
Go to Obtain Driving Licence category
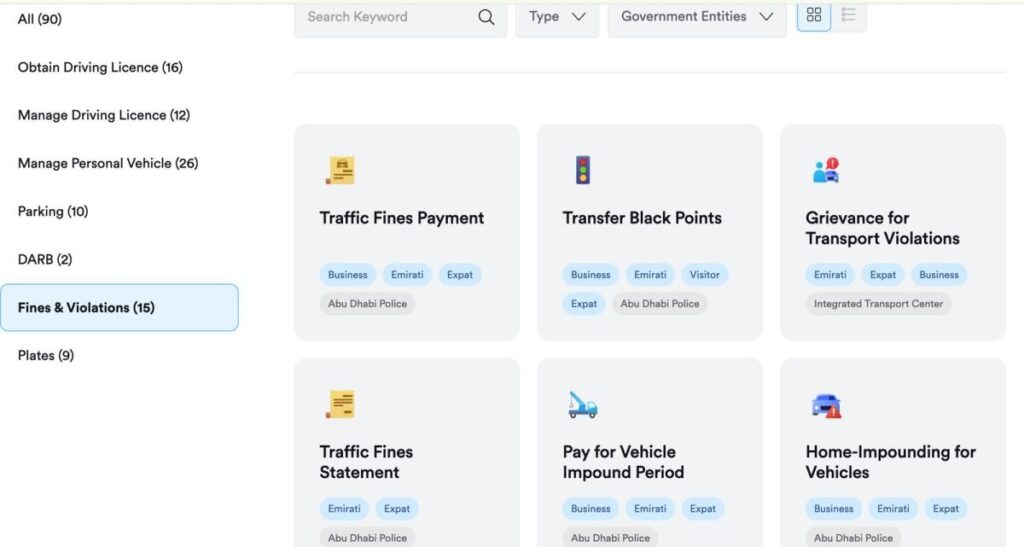[100, 67]
